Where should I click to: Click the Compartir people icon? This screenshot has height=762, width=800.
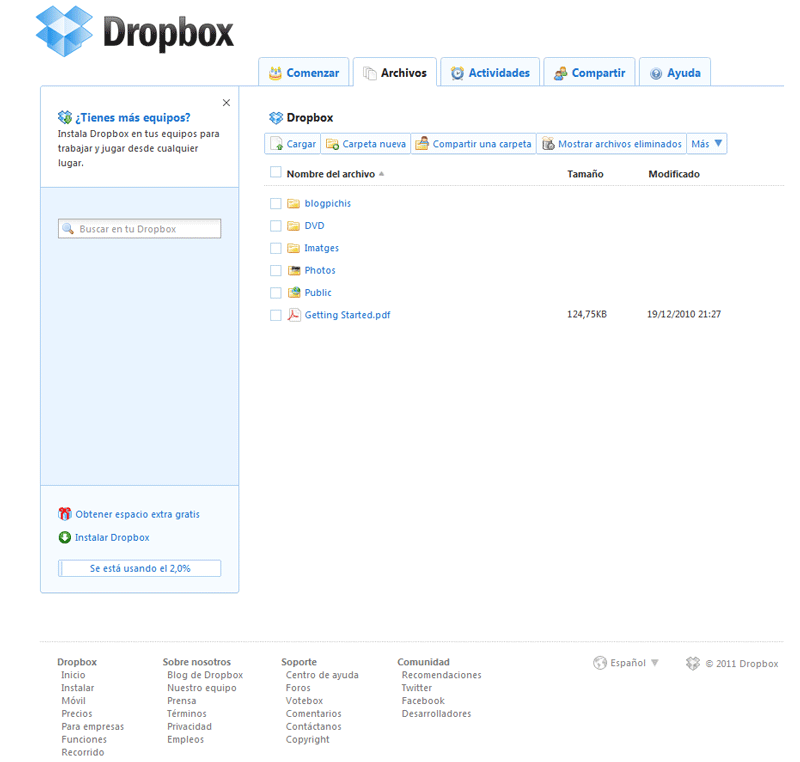(x=561, y=73)
